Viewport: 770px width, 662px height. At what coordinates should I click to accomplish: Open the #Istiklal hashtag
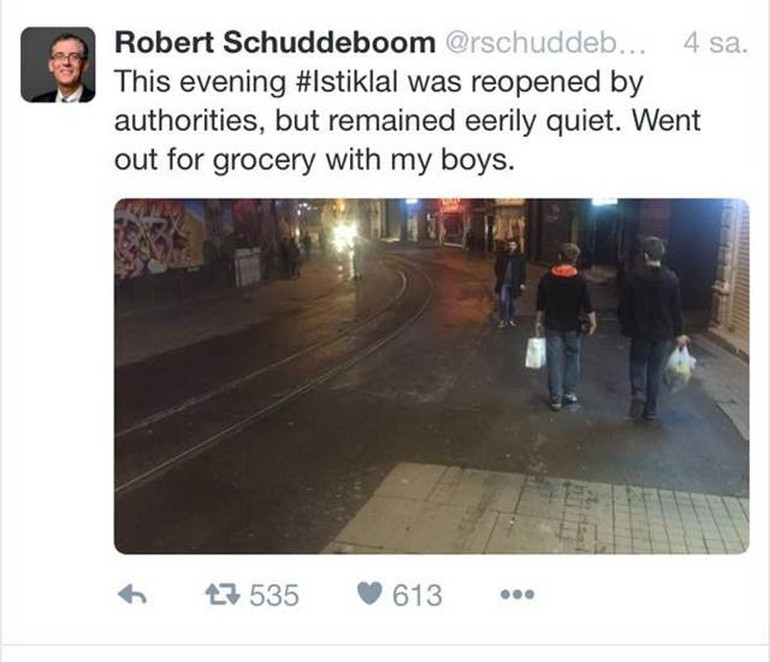pos(347,82)
